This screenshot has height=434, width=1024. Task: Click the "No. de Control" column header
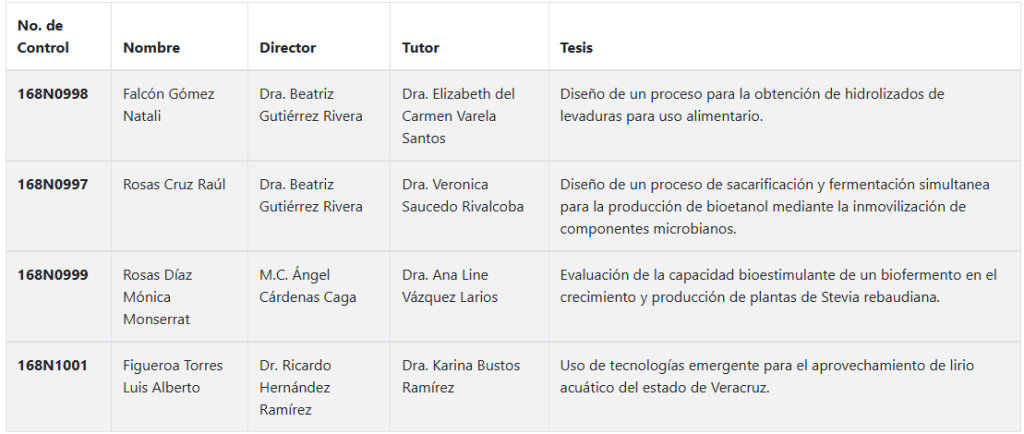click(x=44, y=36)
